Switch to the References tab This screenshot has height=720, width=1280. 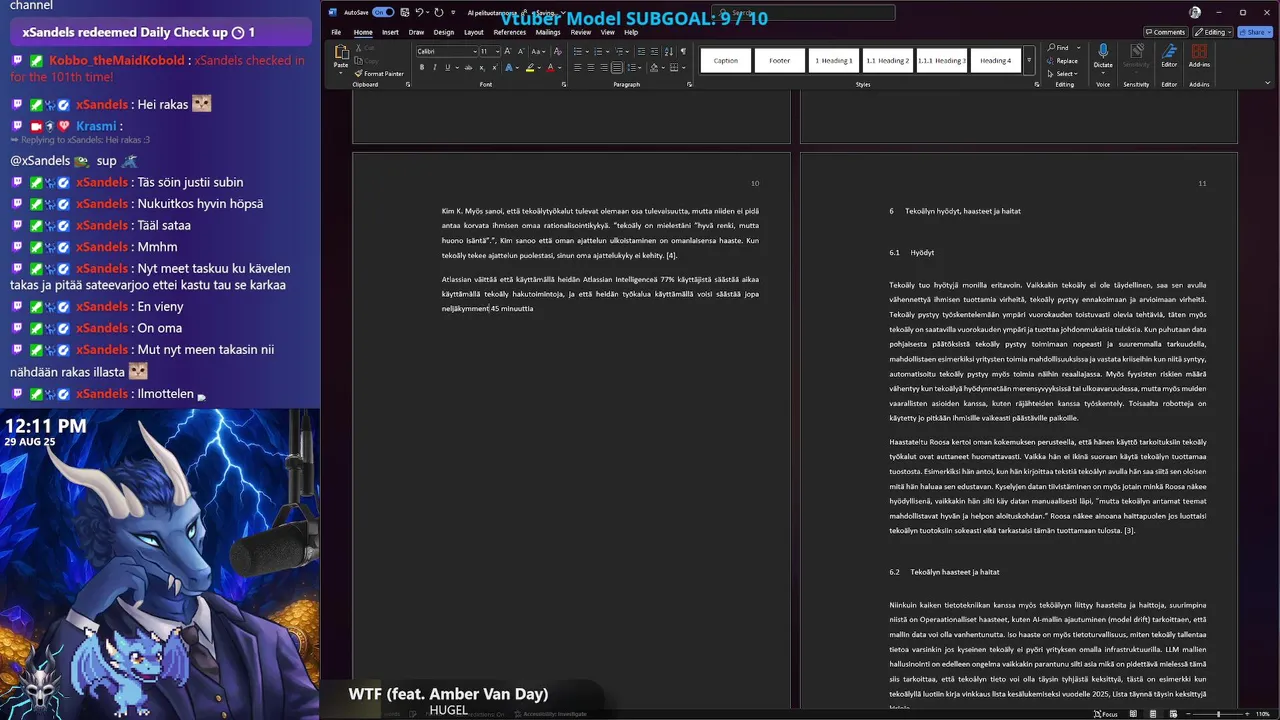[510, 32]
